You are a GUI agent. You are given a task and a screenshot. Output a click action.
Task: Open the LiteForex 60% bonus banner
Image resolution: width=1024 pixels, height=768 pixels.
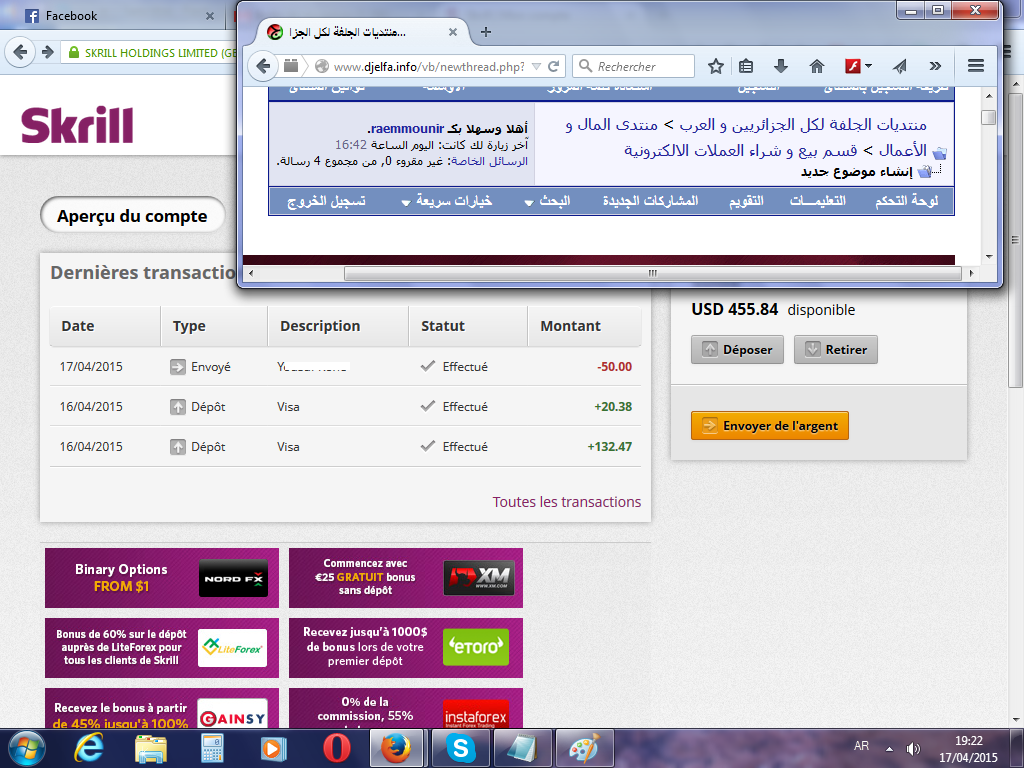162,648
